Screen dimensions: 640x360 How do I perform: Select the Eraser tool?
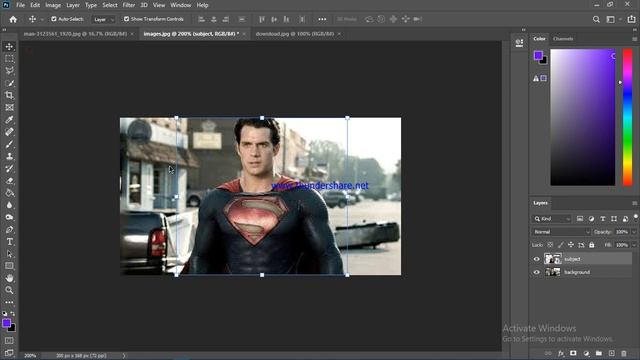coord(9,180)
